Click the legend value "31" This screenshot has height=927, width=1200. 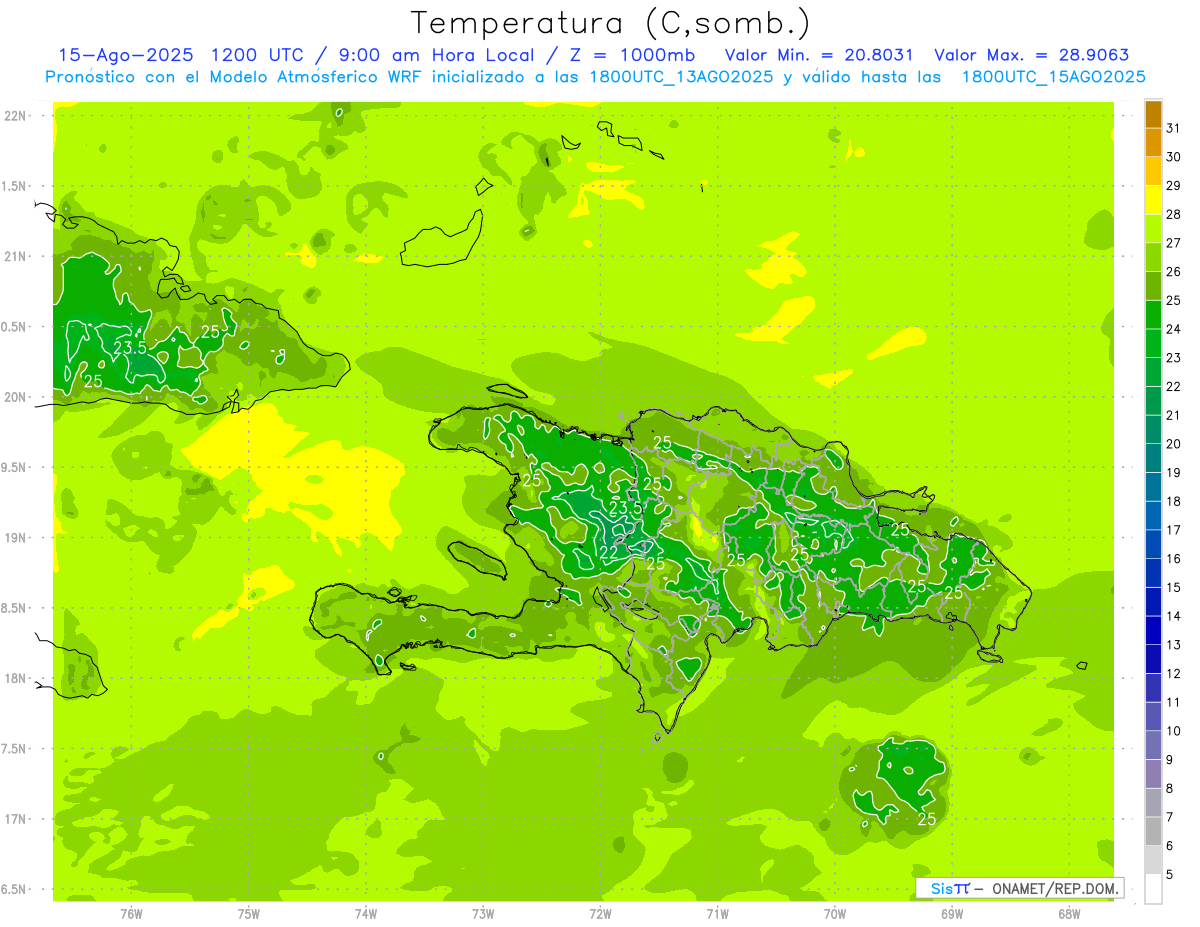1174,128
